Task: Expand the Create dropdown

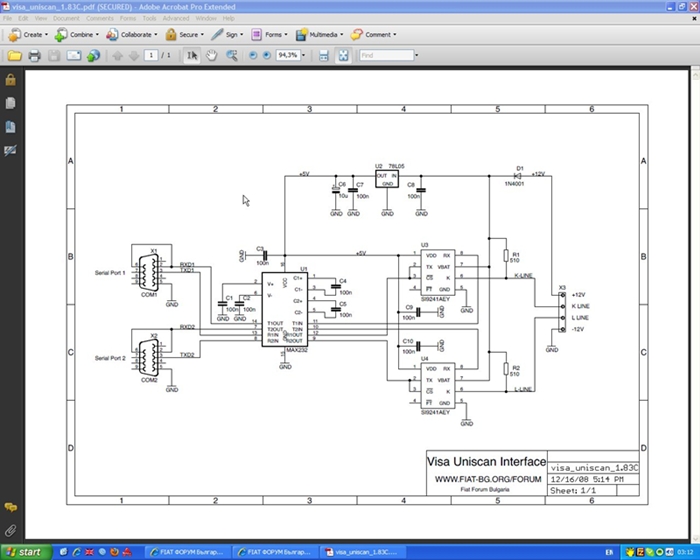Action: (x=27, y=34)
